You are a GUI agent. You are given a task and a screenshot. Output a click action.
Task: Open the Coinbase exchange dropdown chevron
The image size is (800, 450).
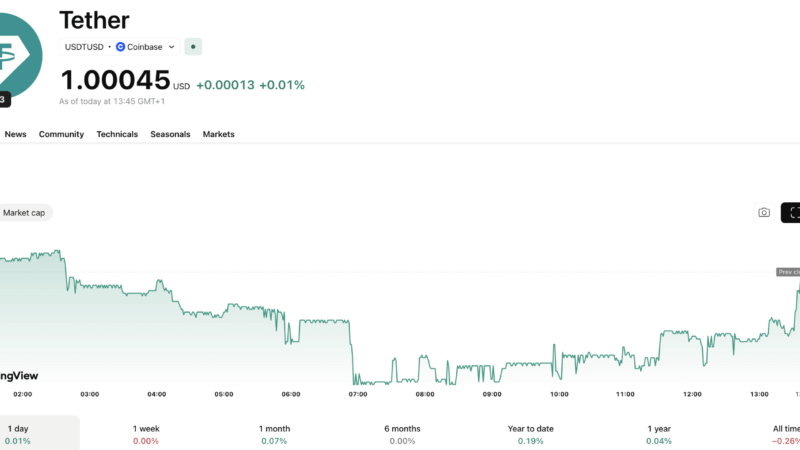[171, 47]
